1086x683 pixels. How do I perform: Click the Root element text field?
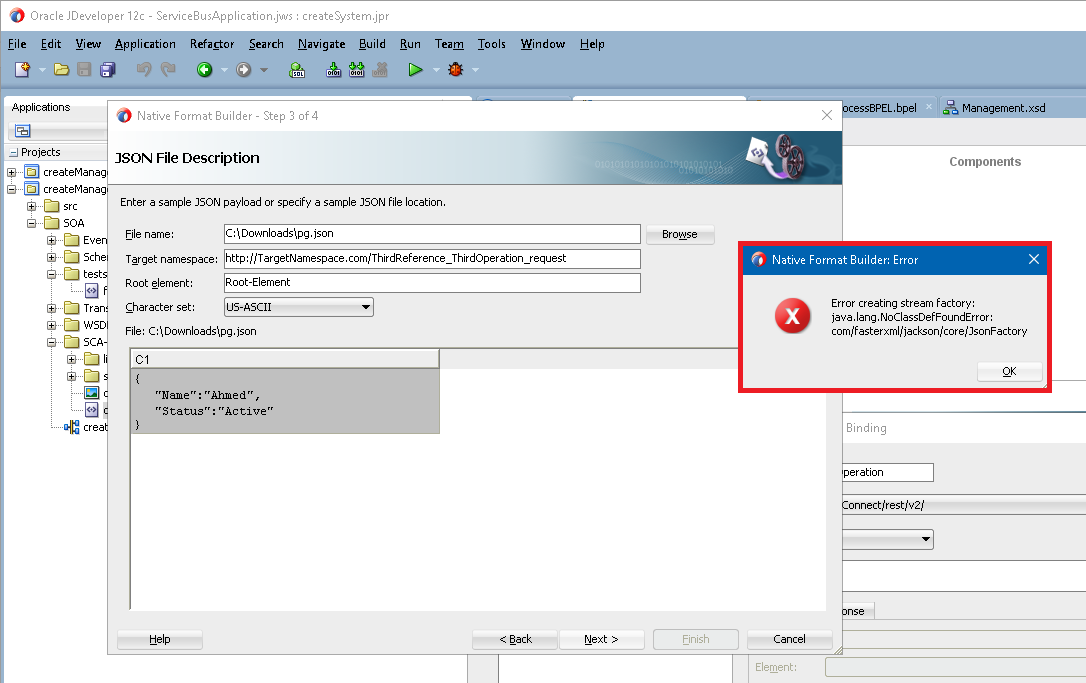point(431,283)
